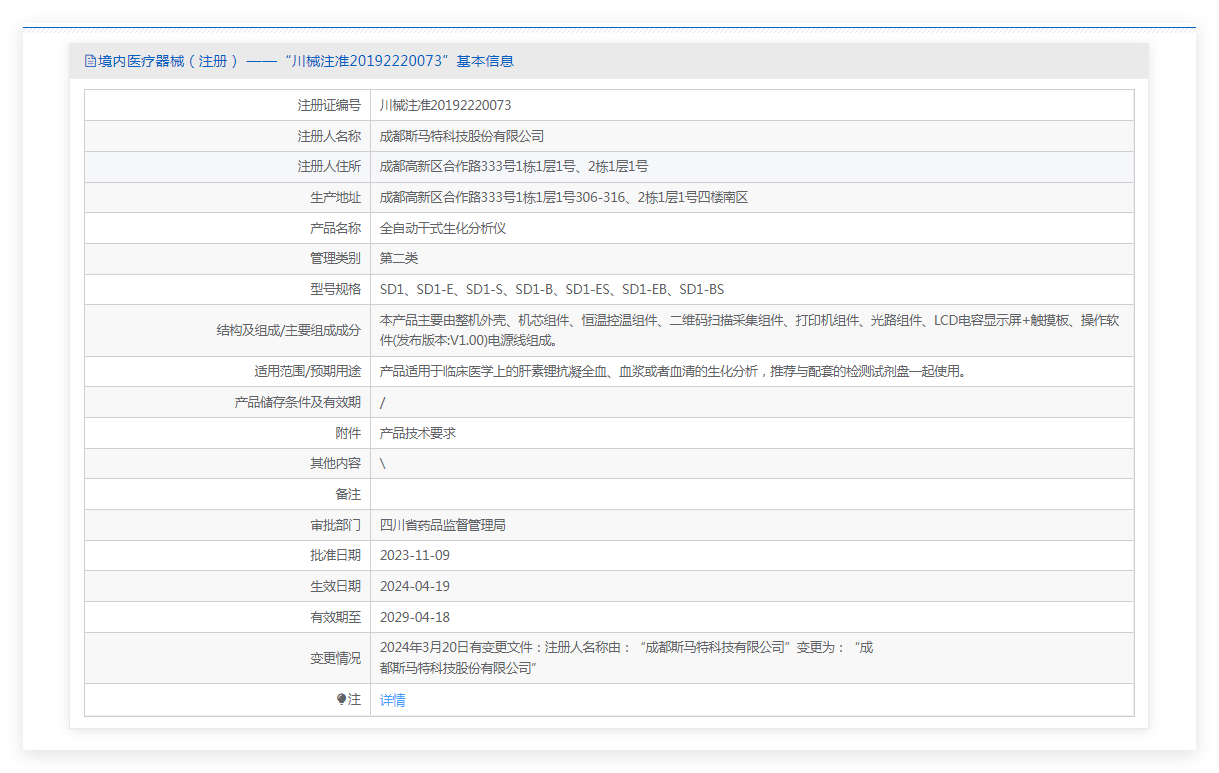The height and width of the screenshot is (773, 1219).
Task: Click the address value in the 注册人住所 row
Action: (514, 167)
